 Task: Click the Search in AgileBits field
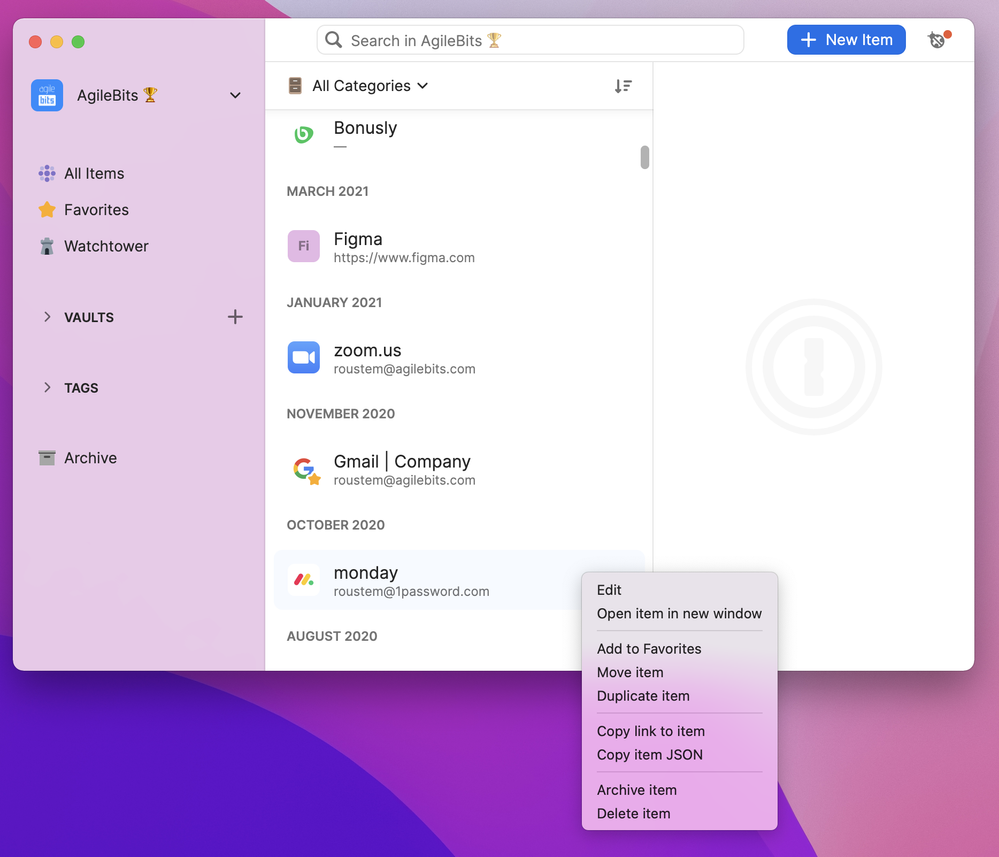coord(530,40)
